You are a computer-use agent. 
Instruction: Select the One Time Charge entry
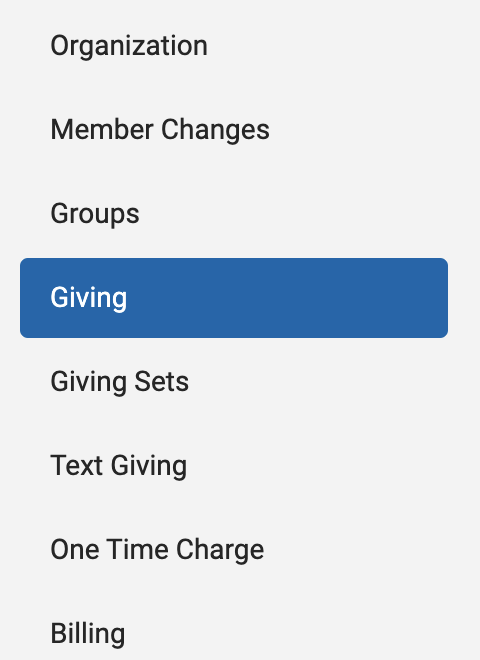pos(234,550)
